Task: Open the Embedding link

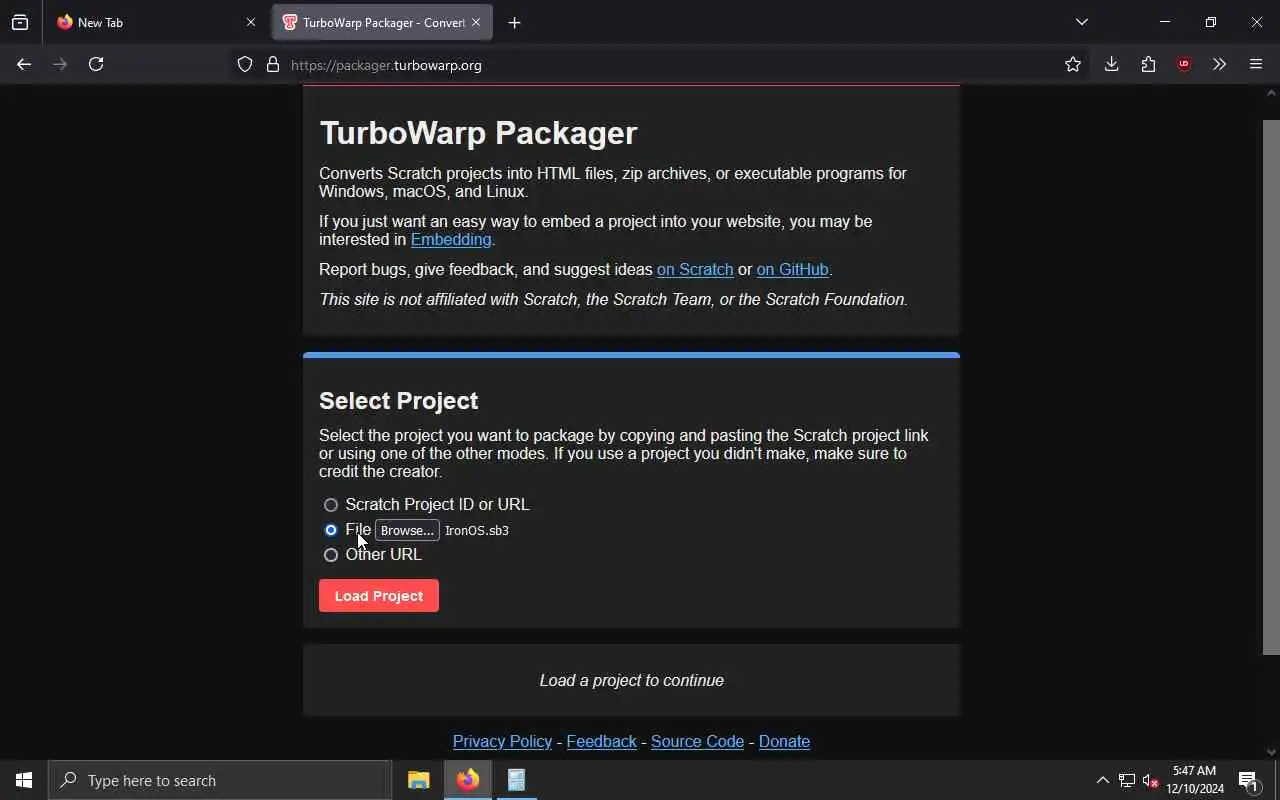Action: coord(451,240)
